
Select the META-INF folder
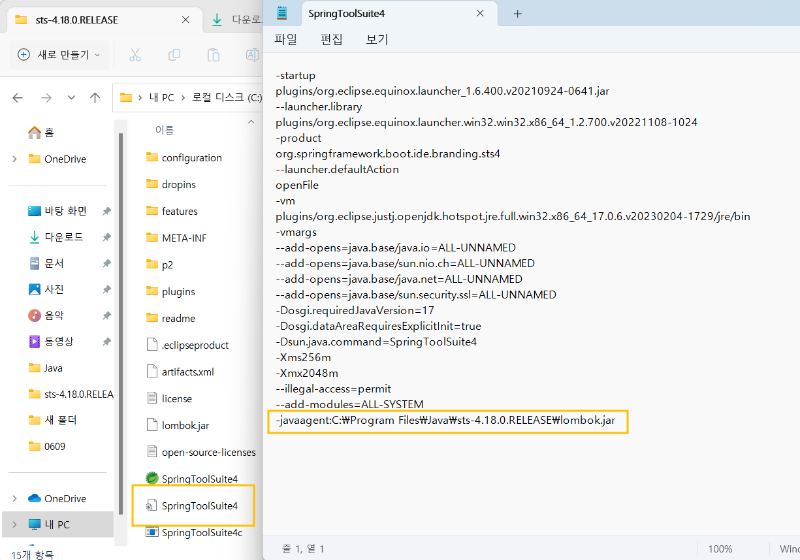point(177,238)
